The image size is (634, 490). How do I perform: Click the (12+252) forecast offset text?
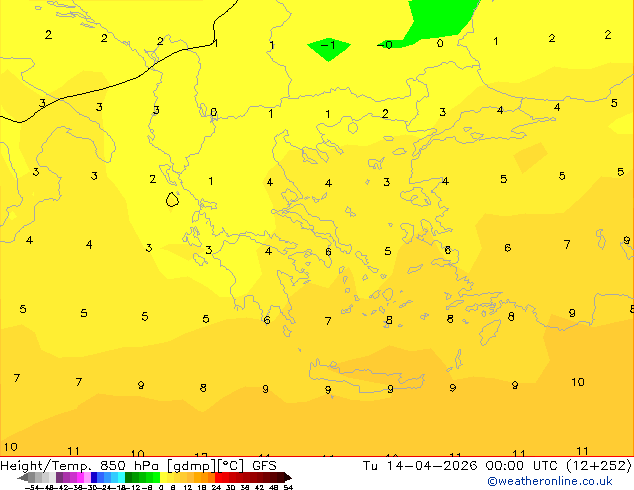[x=599, y=466]
